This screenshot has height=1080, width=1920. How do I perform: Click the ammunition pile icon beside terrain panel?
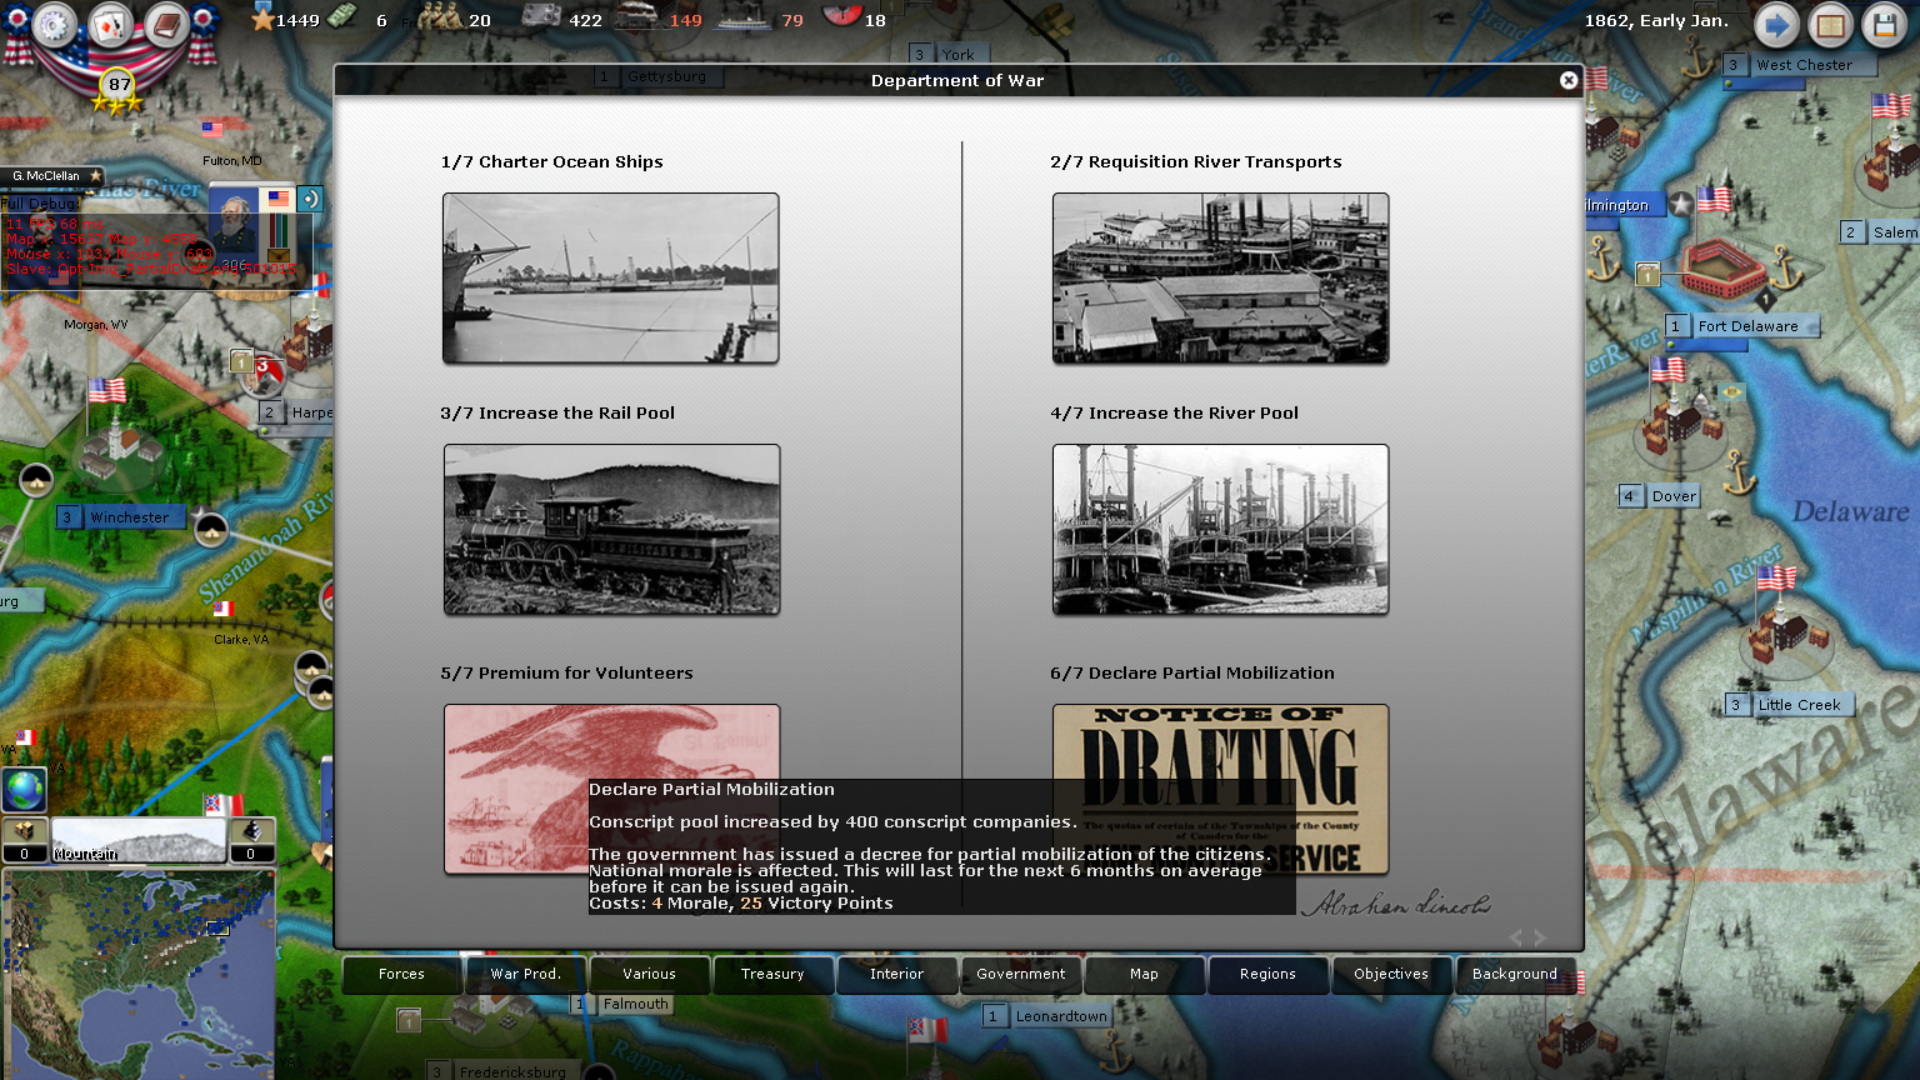tap(251, 839)
